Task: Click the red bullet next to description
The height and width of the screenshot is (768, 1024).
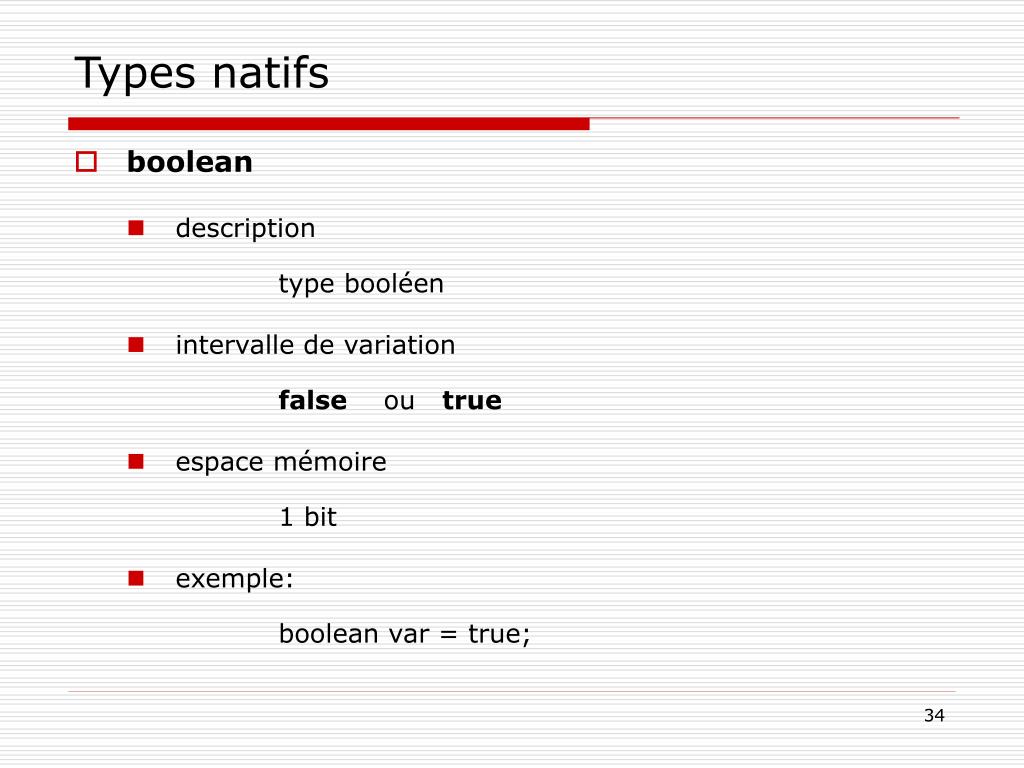Action: (136, 227)
